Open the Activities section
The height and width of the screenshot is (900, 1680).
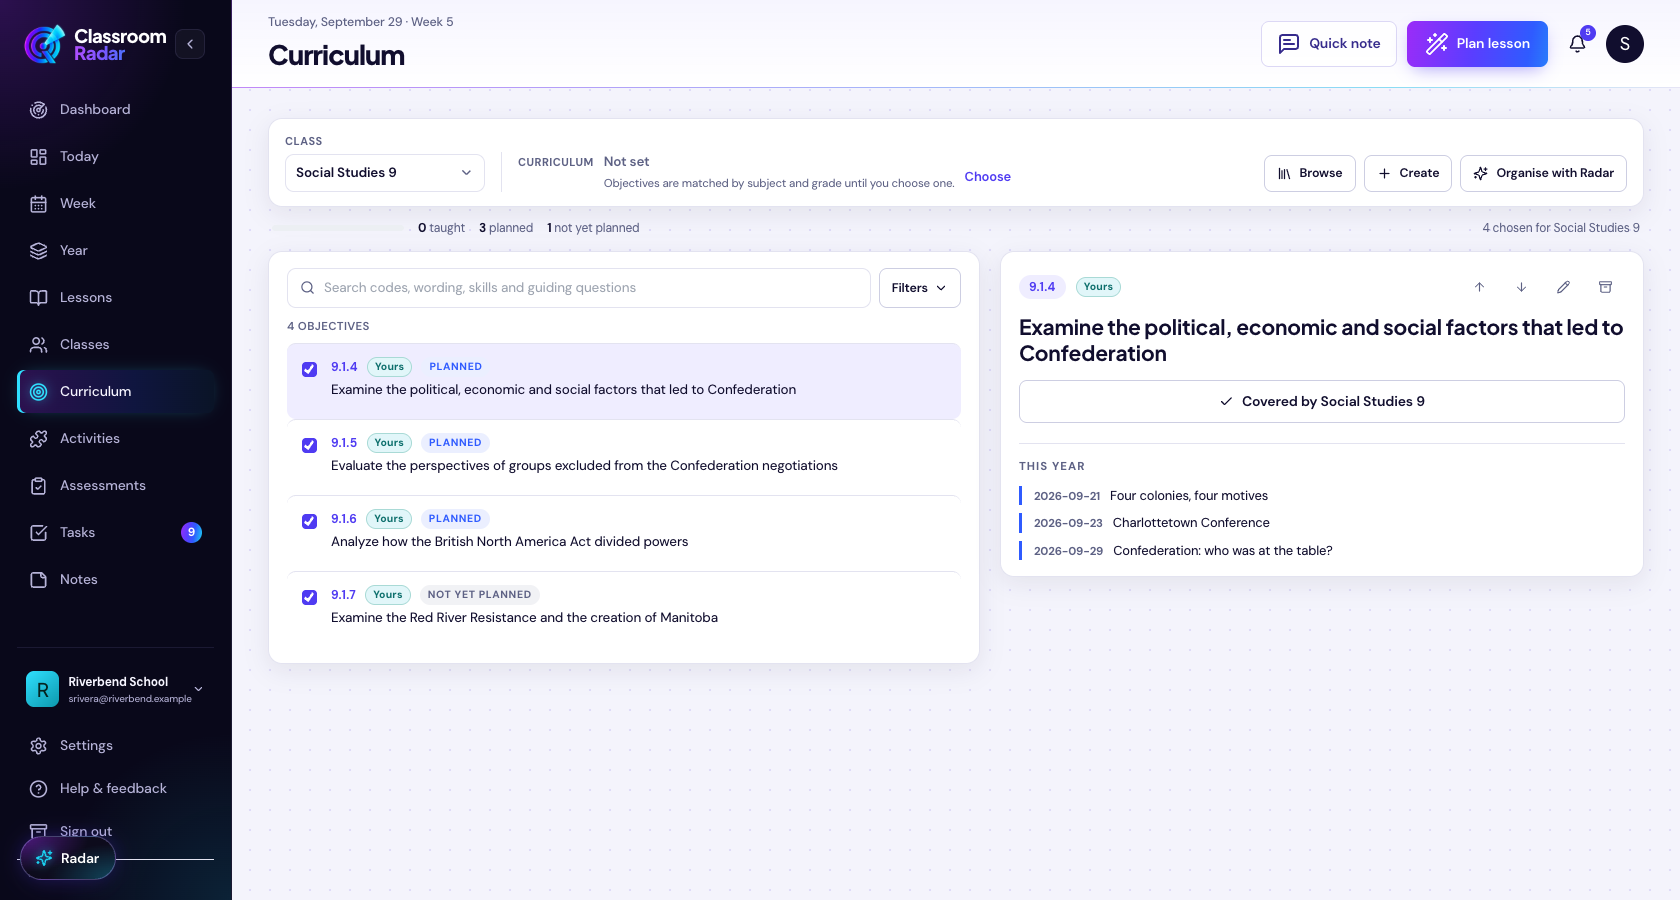[116, 439]
